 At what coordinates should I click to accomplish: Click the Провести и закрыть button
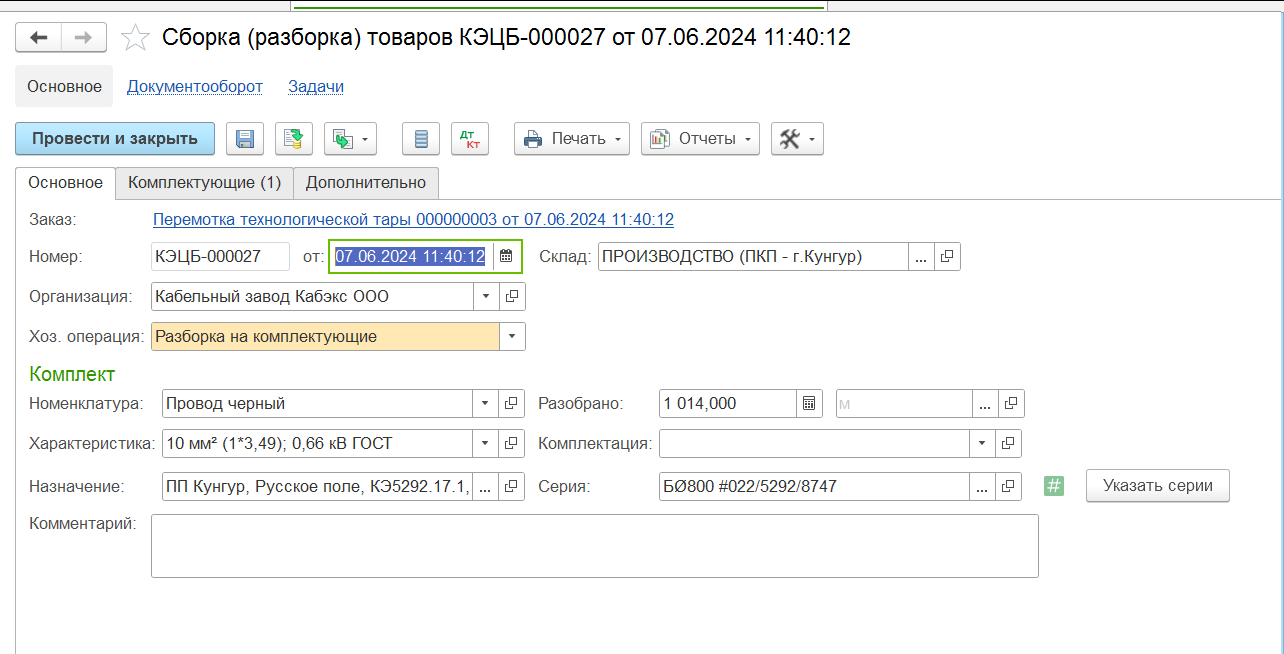click(115, 139)
